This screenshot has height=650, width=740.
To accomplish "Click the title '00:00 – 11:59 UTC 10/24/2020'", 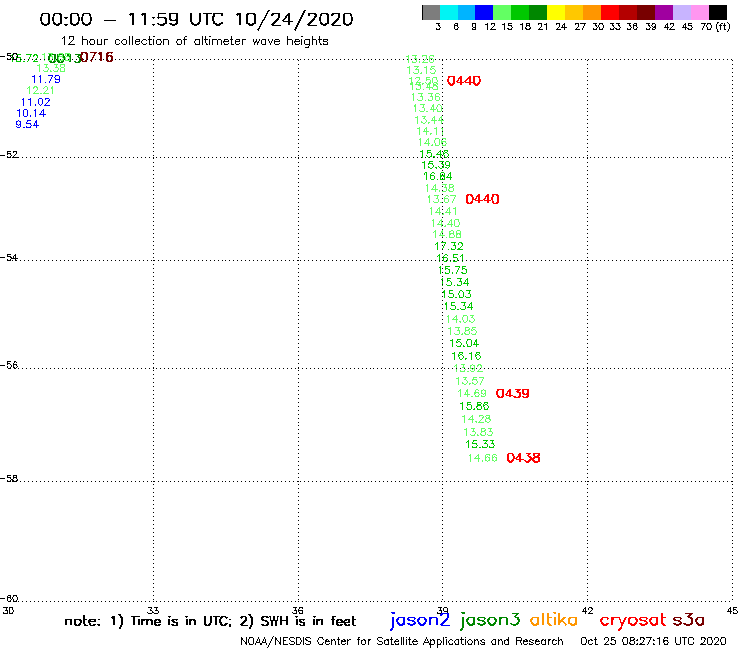I will pos(196,20).
